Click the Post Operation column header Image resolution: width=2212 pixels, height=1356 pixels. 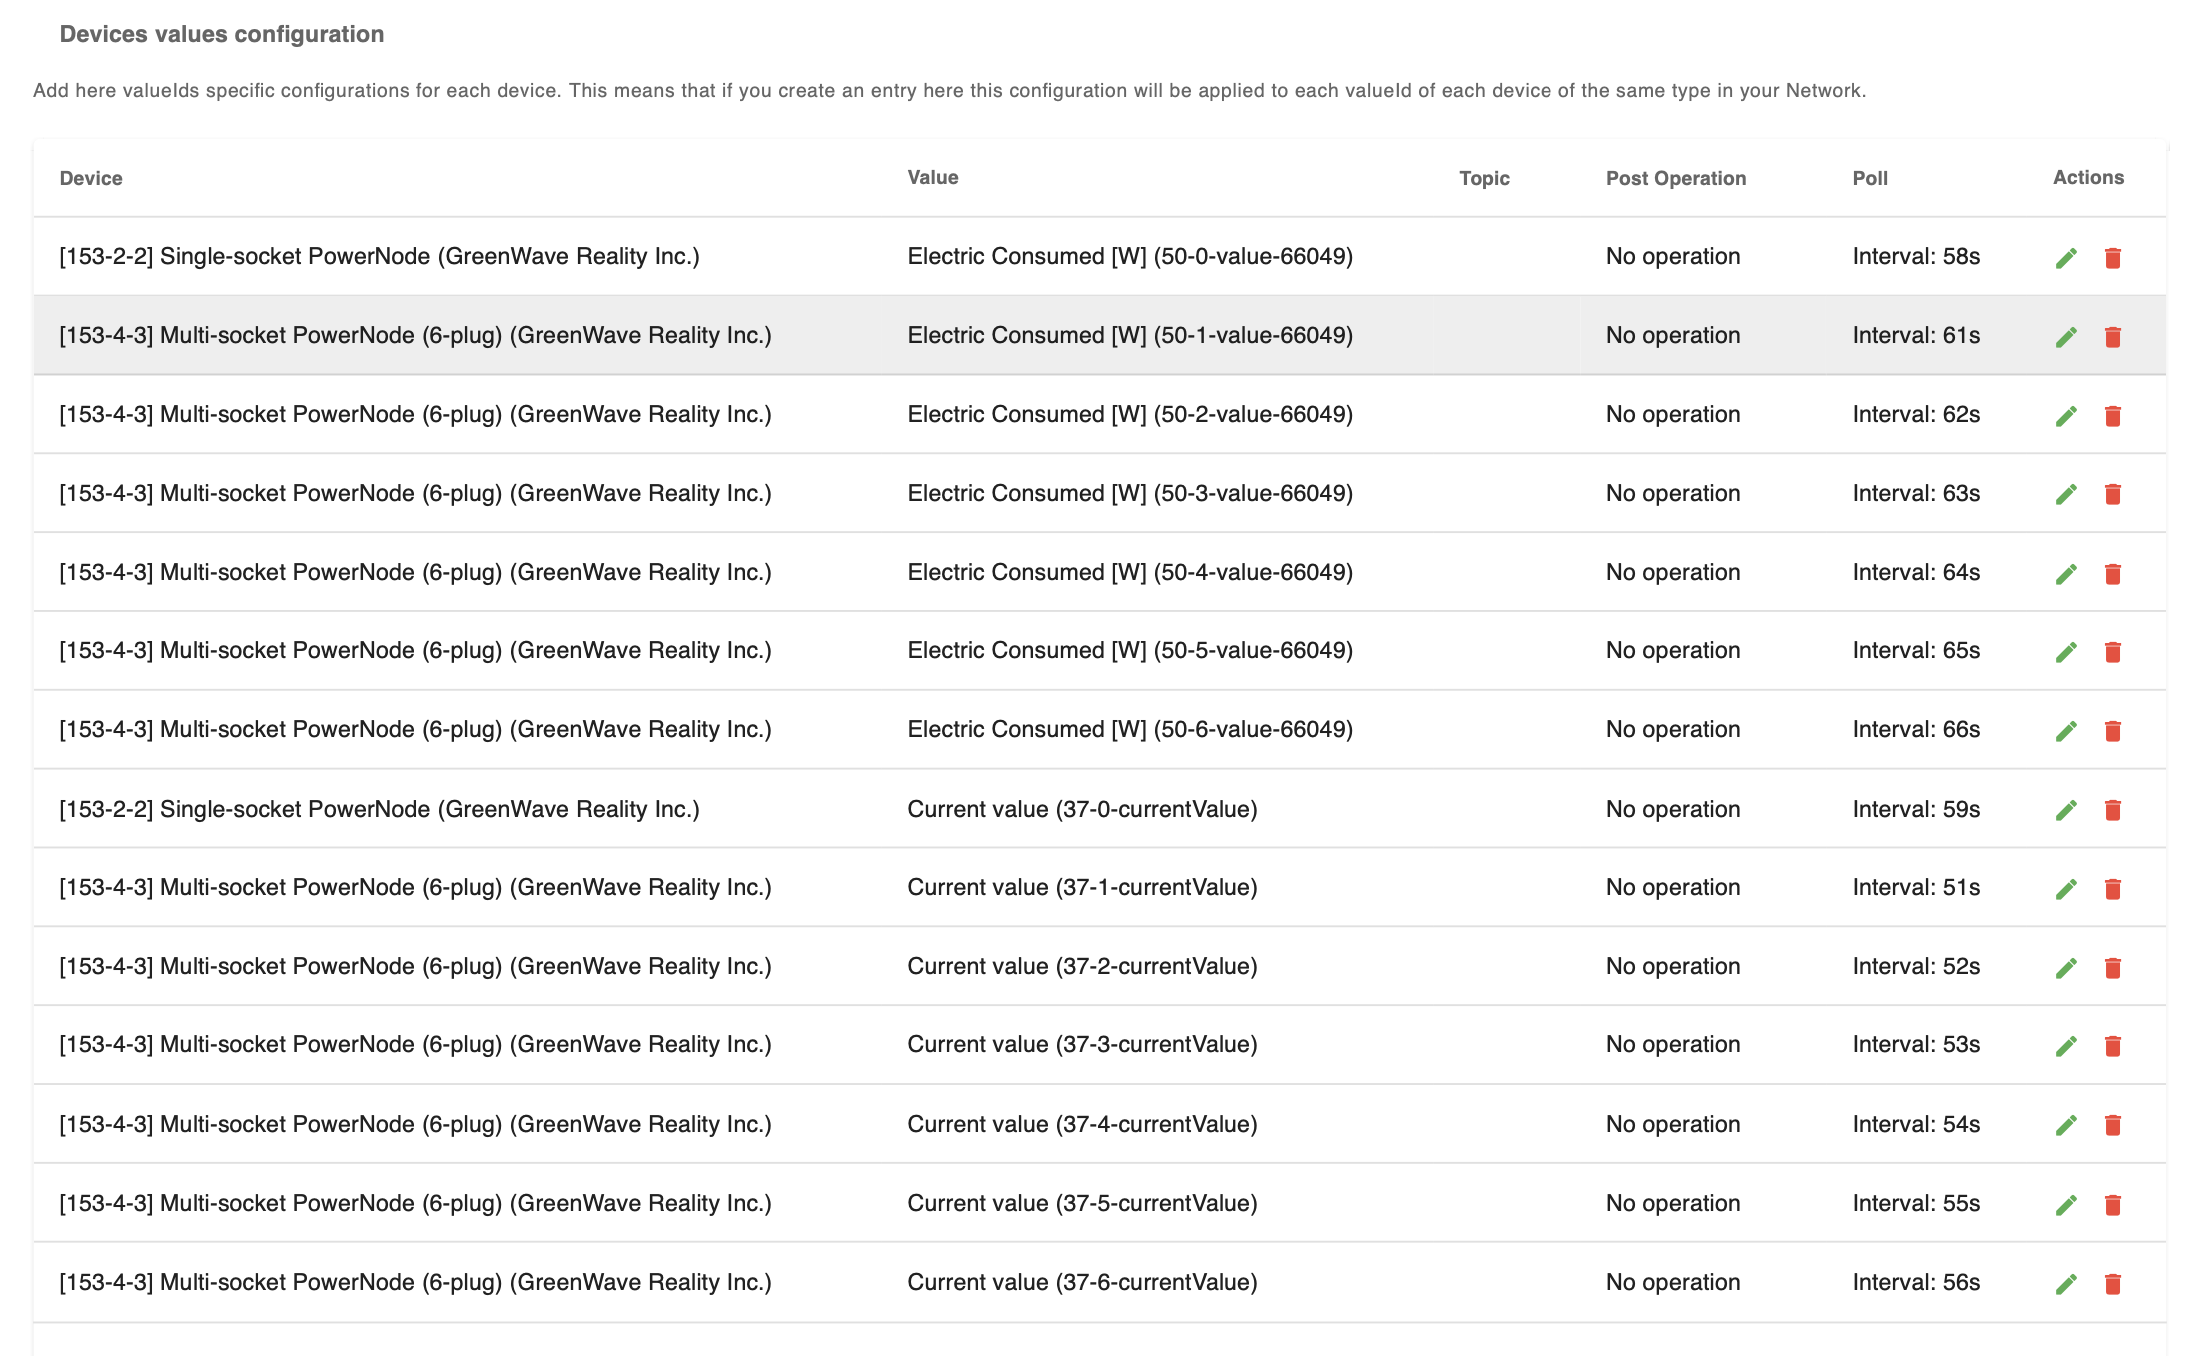pos(1675,178)
